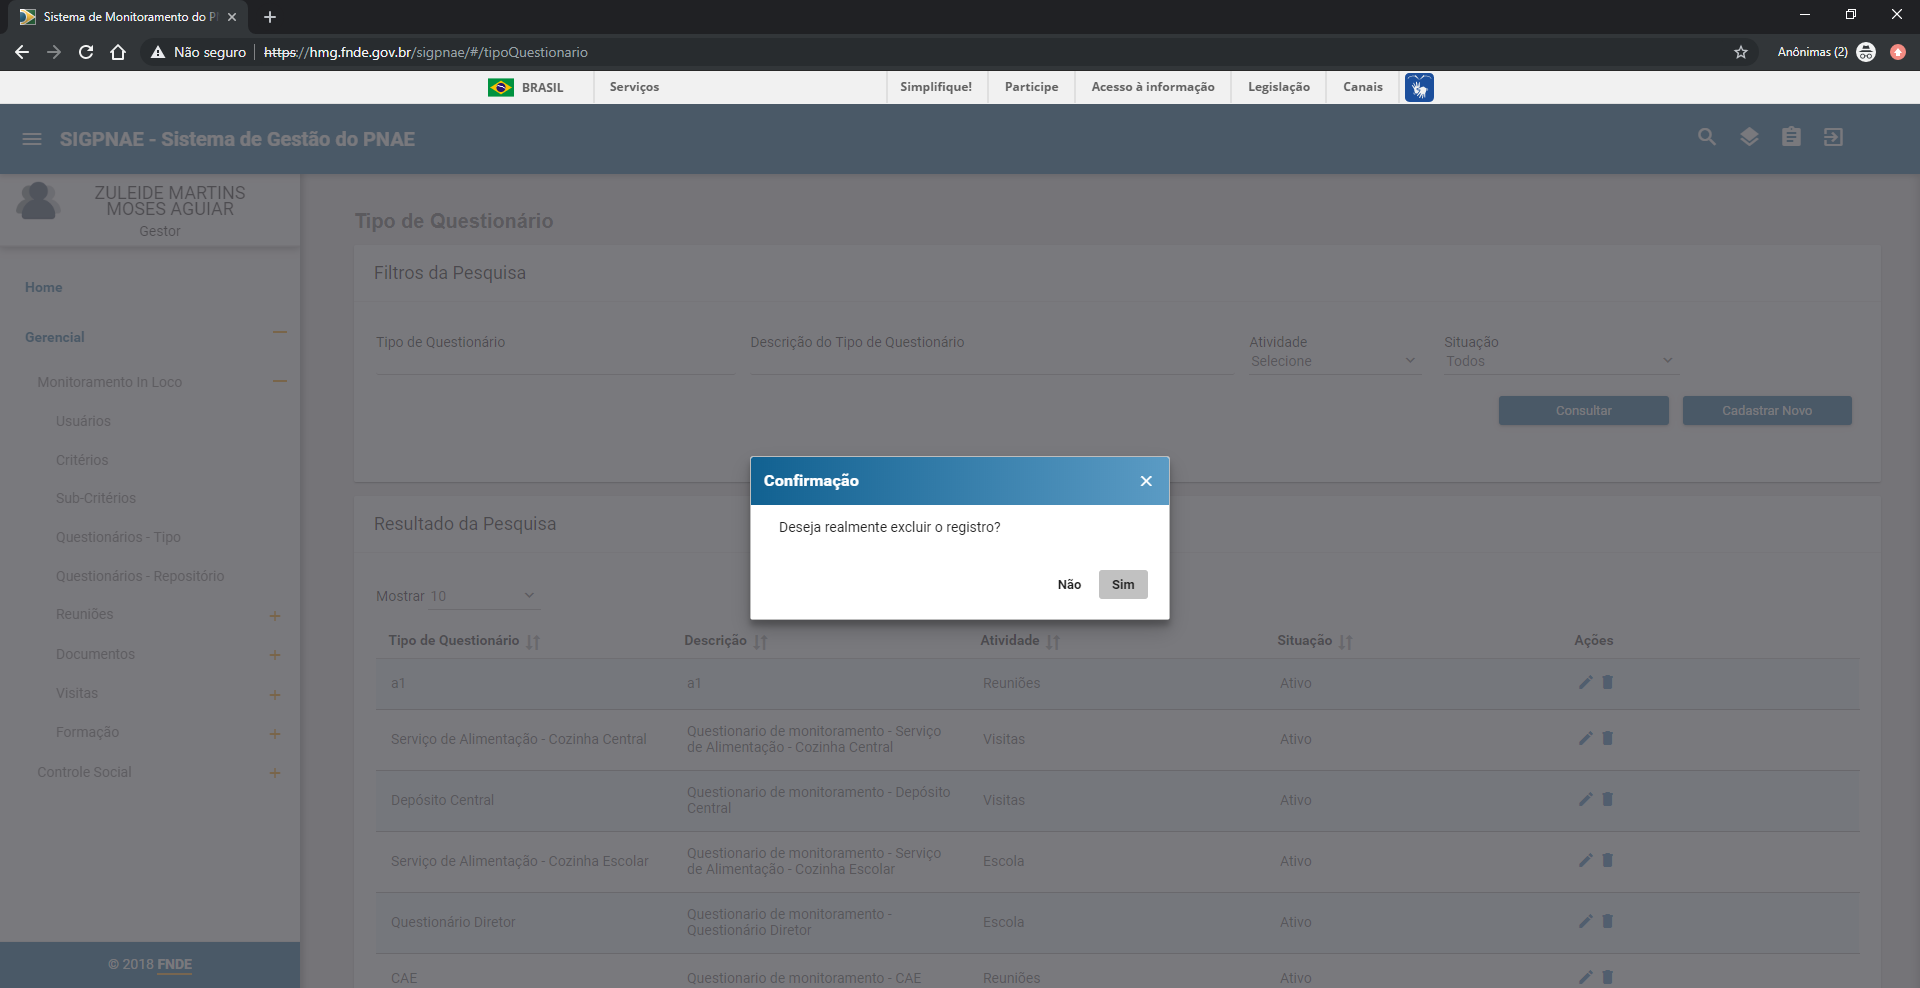
Task: Bookmark page with the star icon
Action: (1741, 52)
